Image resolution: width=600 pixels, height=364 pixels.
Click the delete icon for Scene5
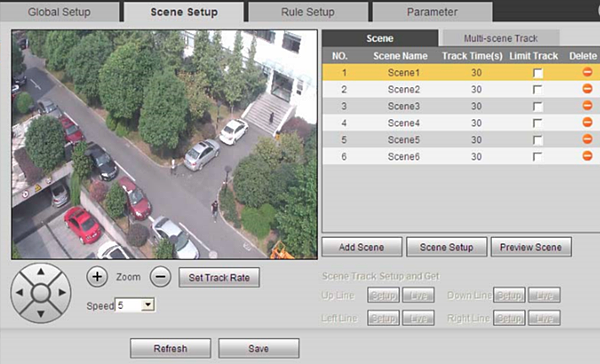pos(587,139)
